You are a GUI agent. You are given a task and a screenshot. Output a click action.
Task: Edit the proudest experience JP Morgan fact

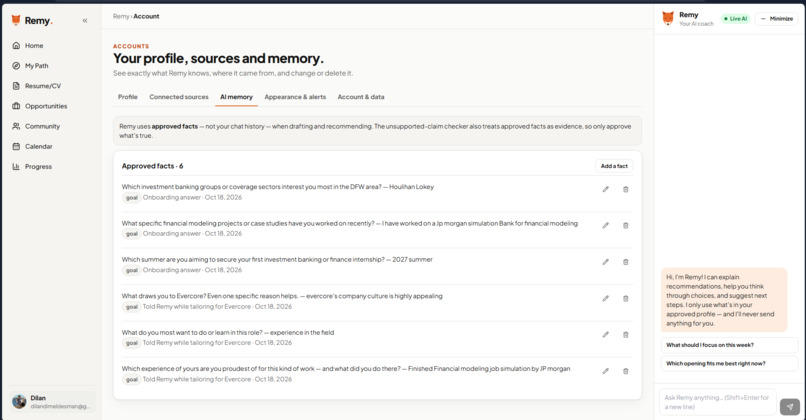[x=606, y=371]
